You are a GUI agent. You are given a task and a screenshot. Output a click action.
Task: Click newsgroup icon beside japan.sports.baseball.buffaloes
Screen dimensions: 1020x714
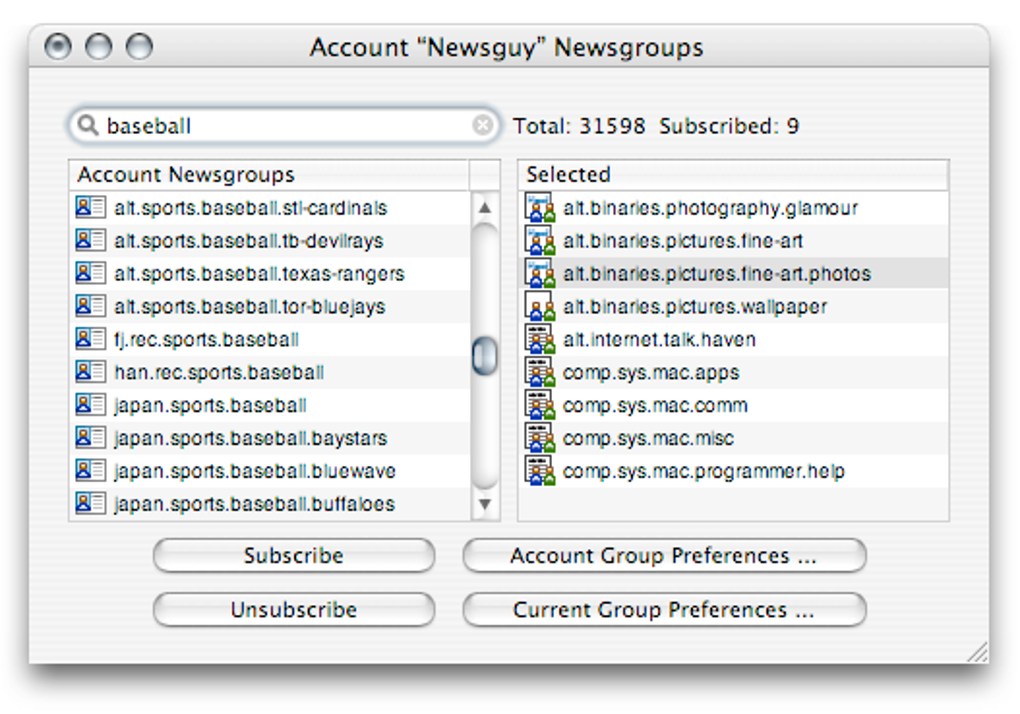pyautogui.click(x=90, y=503)
